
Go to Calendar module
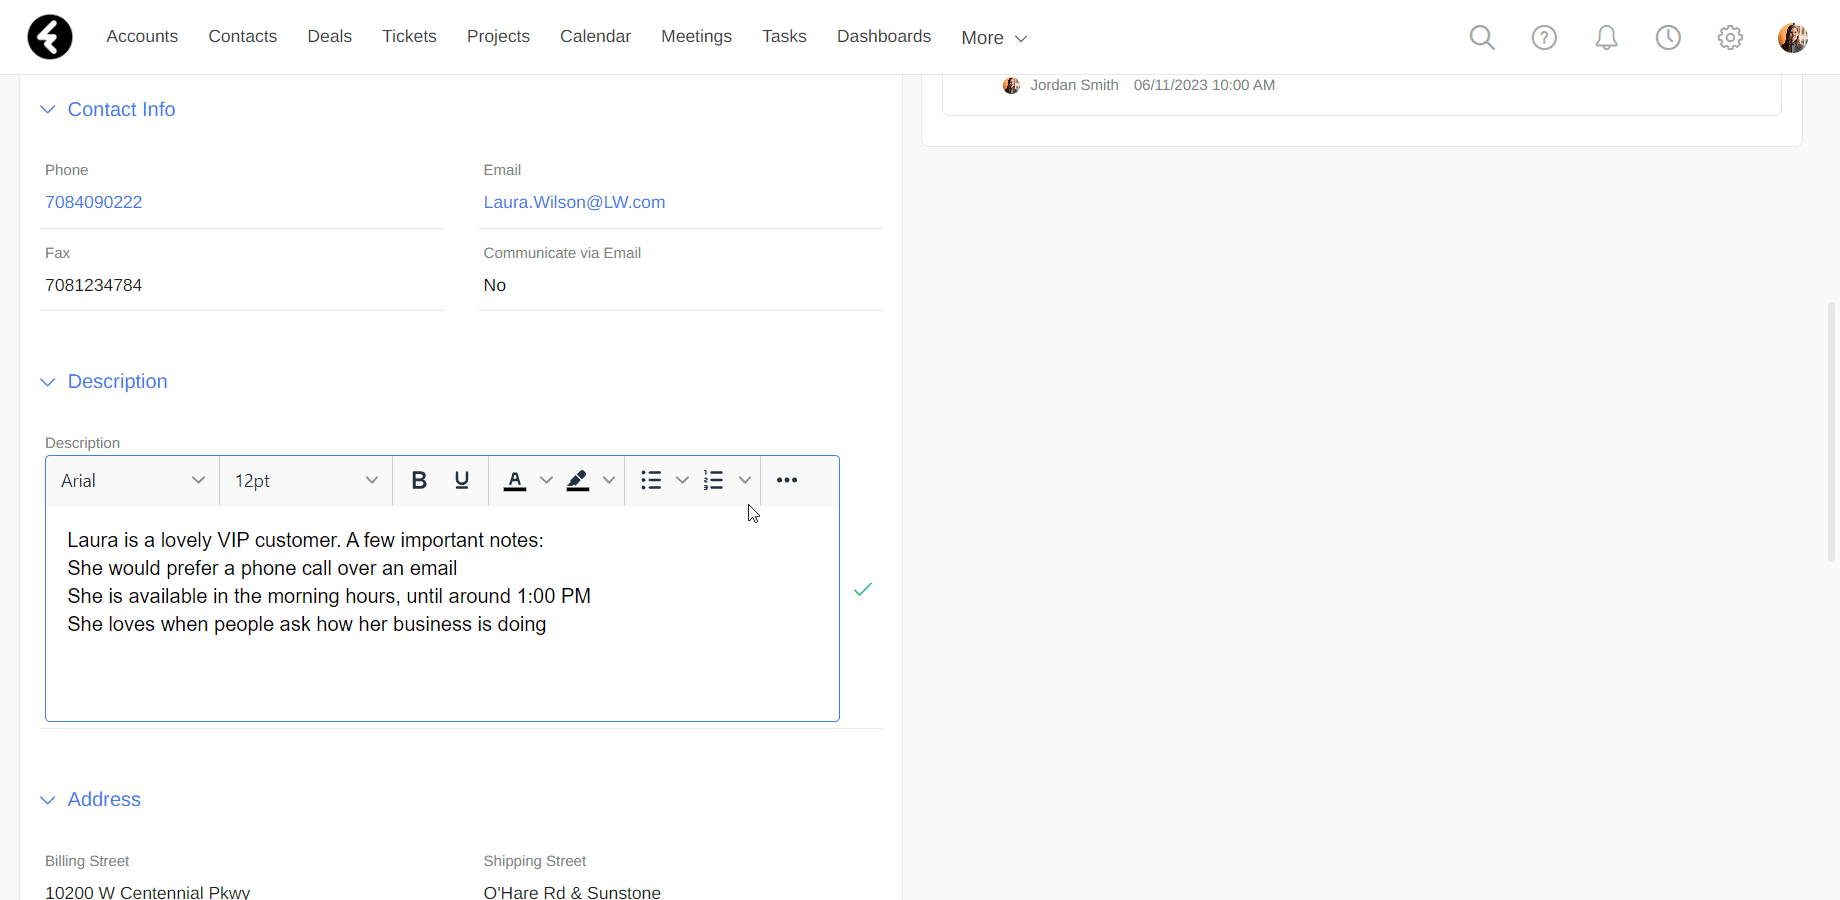click(x=595, y=36)
